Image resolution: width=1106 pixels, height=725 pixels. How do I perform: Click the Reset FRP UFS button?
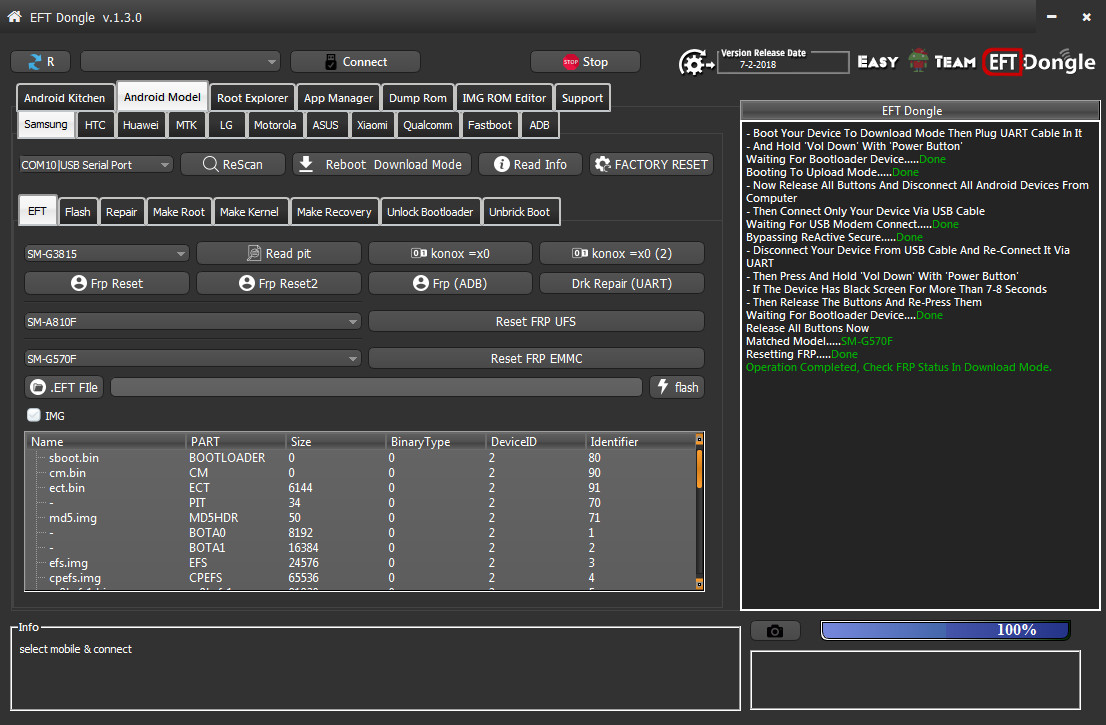(x=536, y=322)
